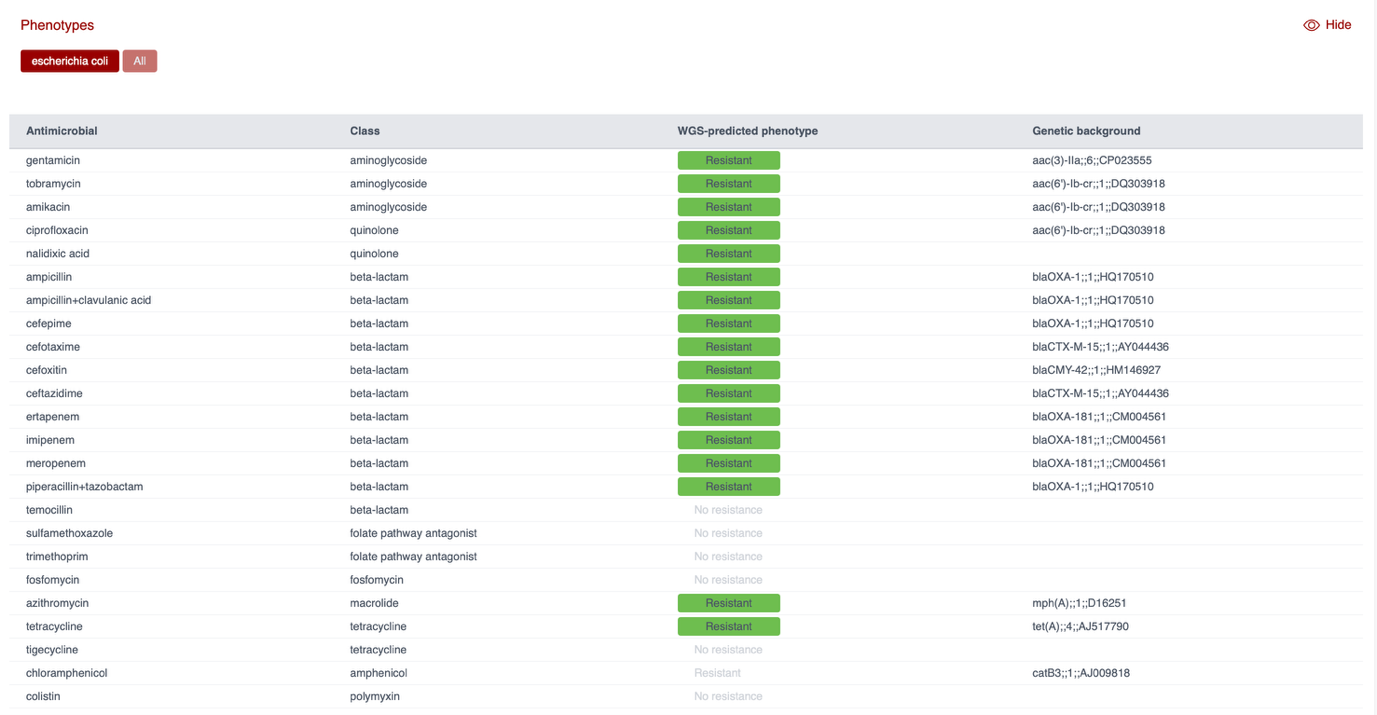Screen dimensions: 1377x715
Task: Click the Resistant badge in the azithromycin row
Action: [728, 603]
